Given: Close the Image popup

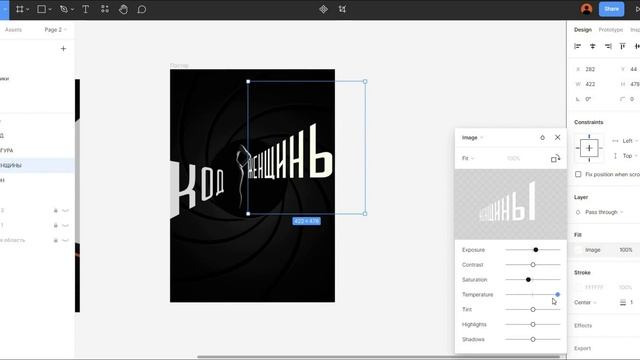Looking at the screenshot, I should tap(558, 138).
